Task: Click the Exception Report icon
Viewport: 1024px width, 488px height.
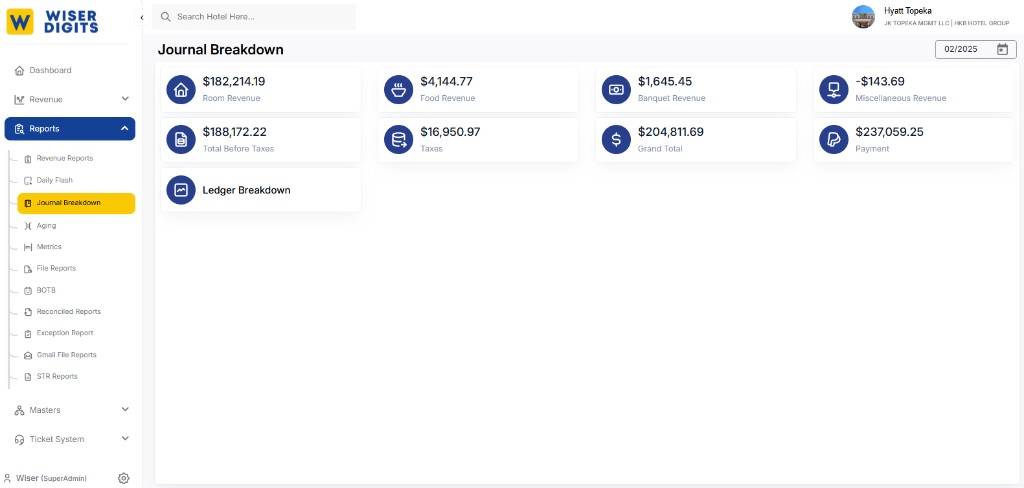Action: tap(28, 333)
